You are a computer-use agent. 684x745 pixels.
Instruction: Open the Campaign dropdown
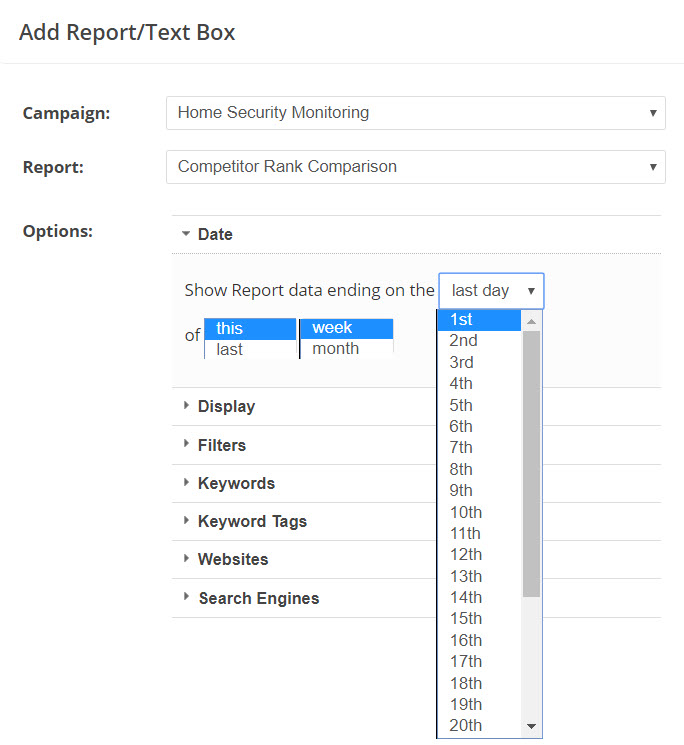click(415, 113)
